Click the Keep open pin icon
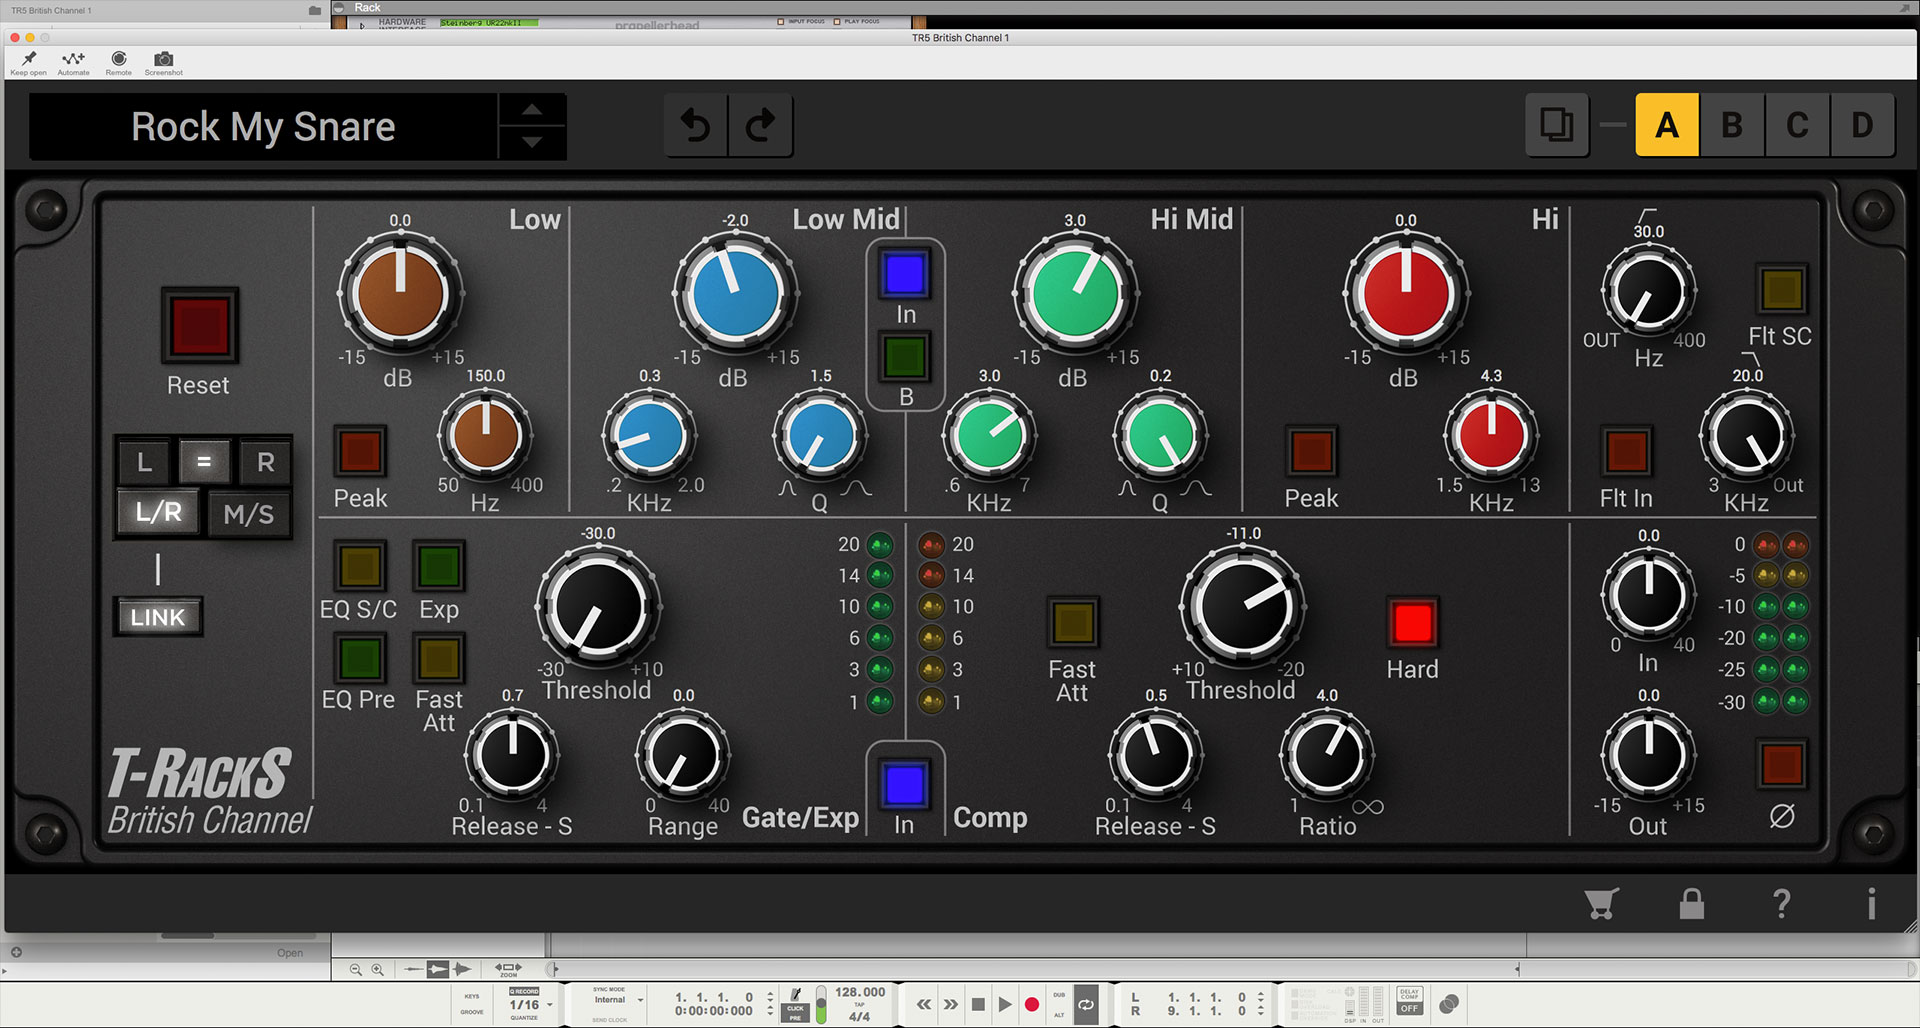This screenshot has width=1920, height=1028. tap(29, 59)
